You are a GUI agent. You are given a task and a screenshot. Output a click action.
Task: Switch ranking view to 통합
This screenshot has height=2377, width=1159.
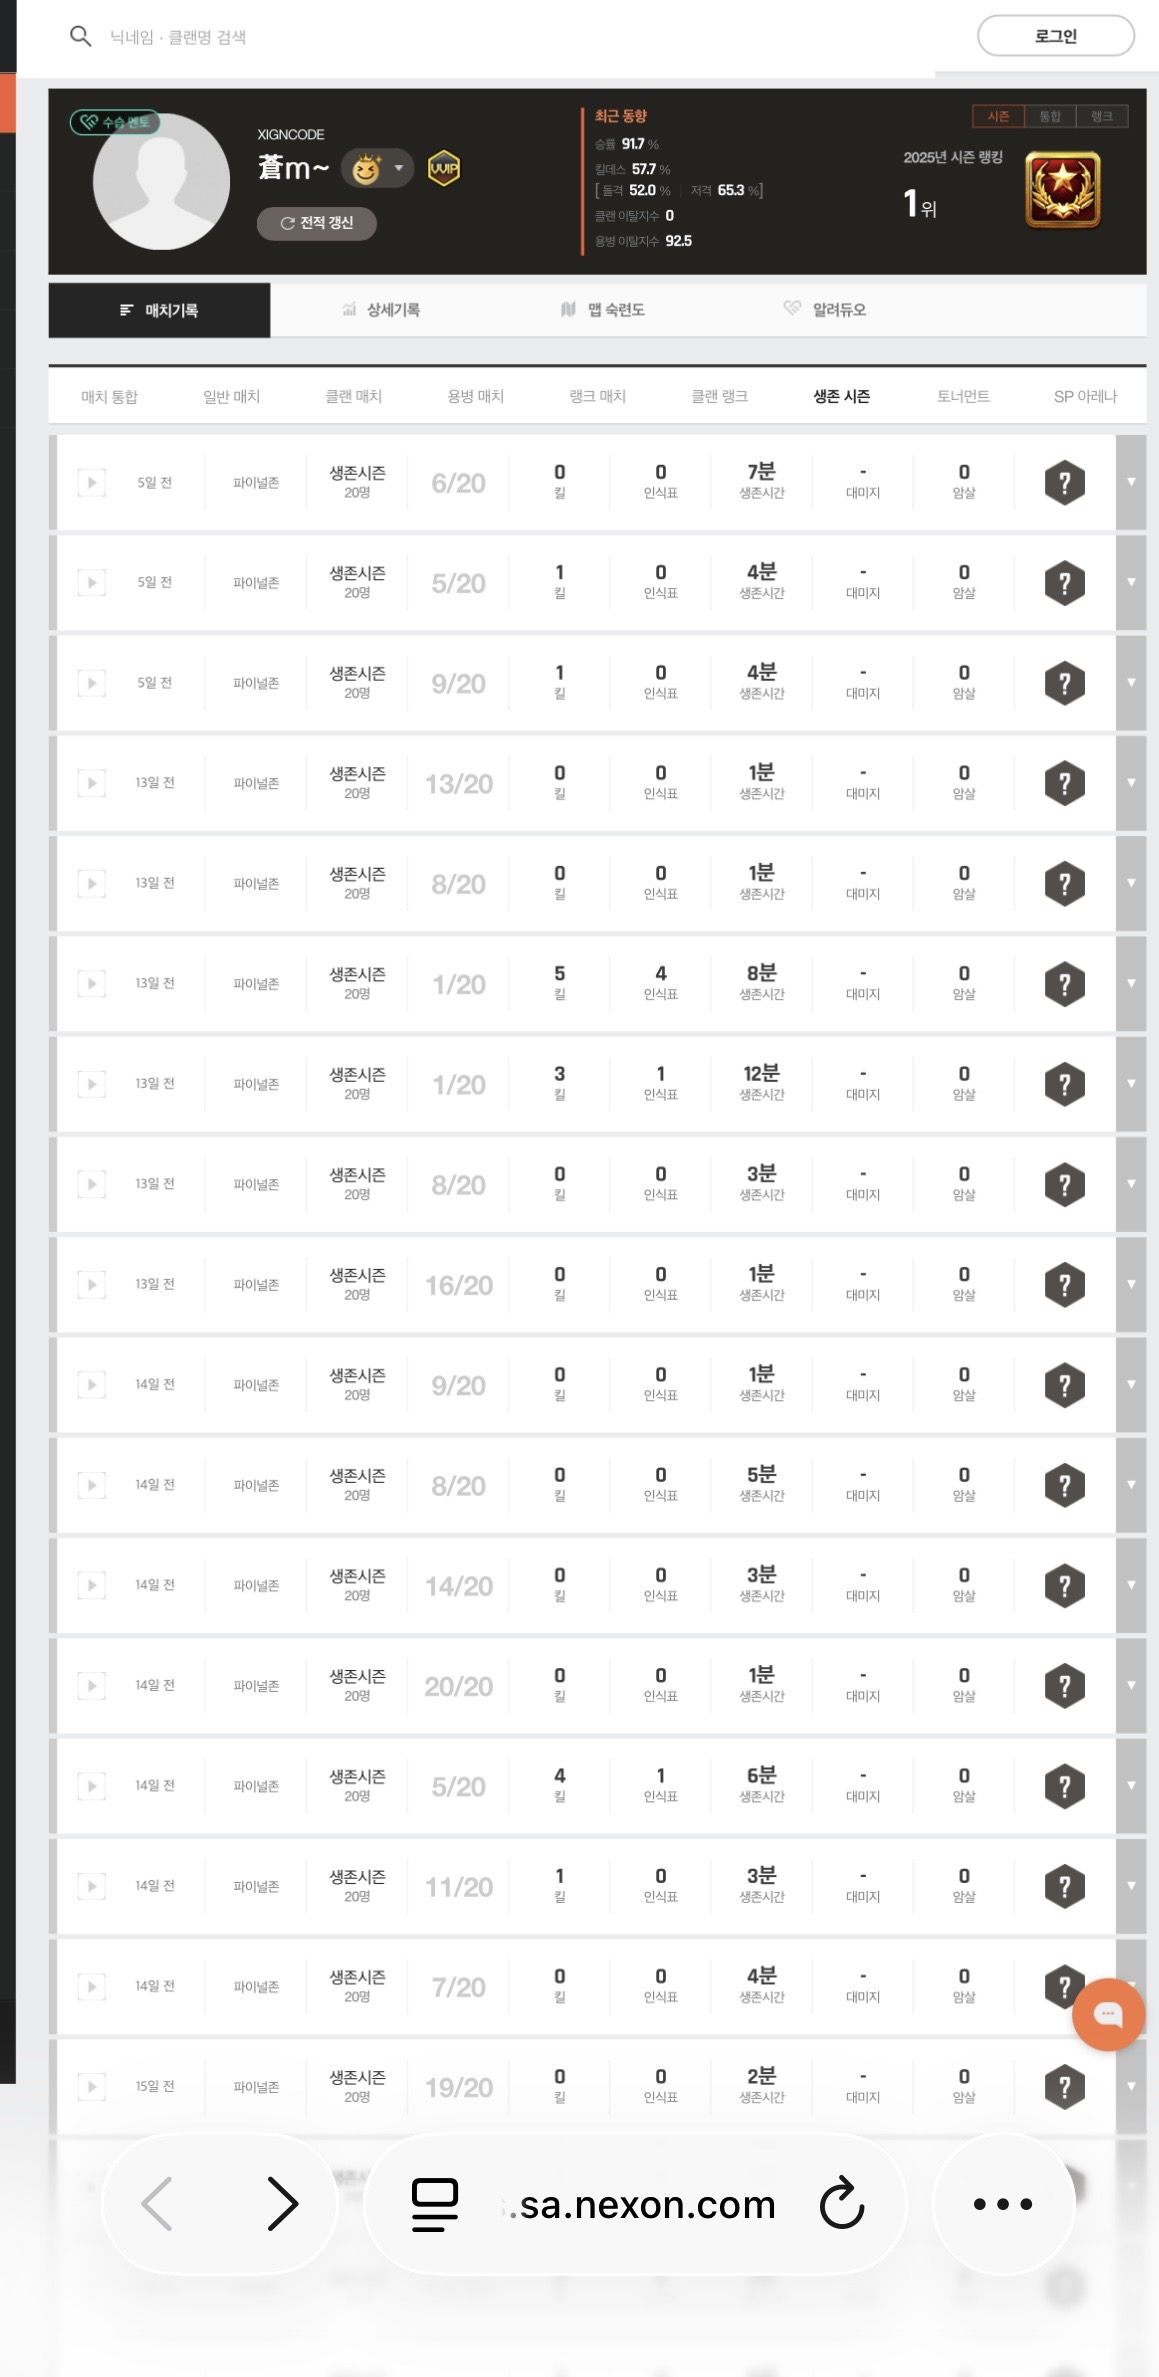point(1050,117)
